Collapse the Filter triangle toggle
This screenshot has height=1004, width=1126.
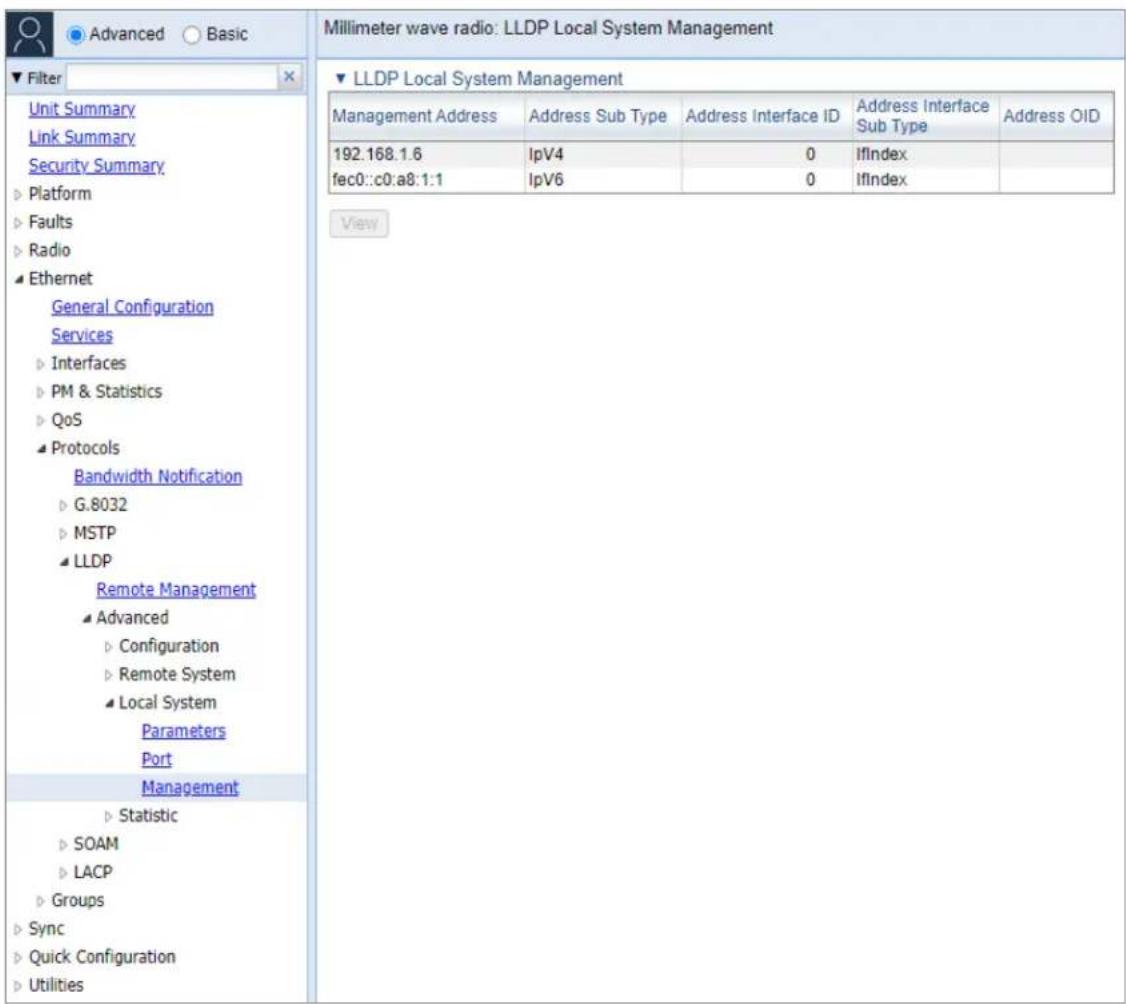click(17, 78)
